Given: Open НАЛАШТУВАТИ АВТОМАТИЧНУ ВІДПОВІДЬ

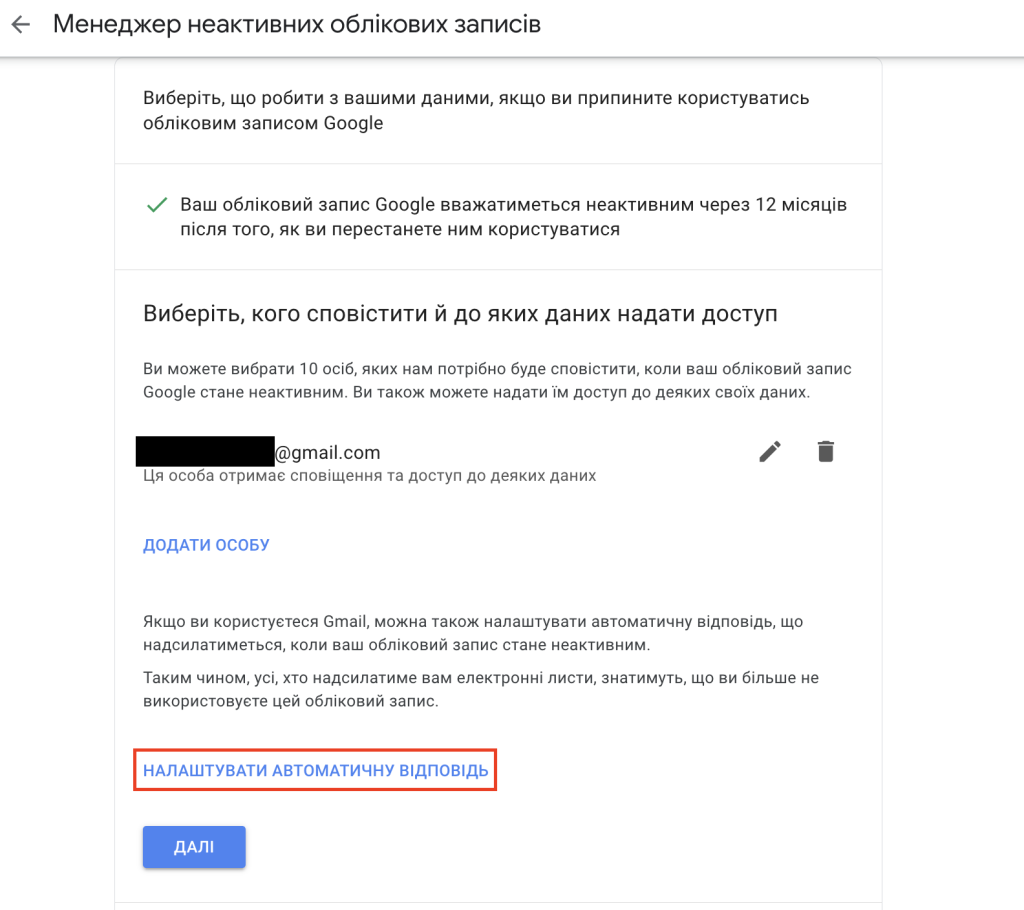Looking at the screenshot, I should (x=315, y=770).
